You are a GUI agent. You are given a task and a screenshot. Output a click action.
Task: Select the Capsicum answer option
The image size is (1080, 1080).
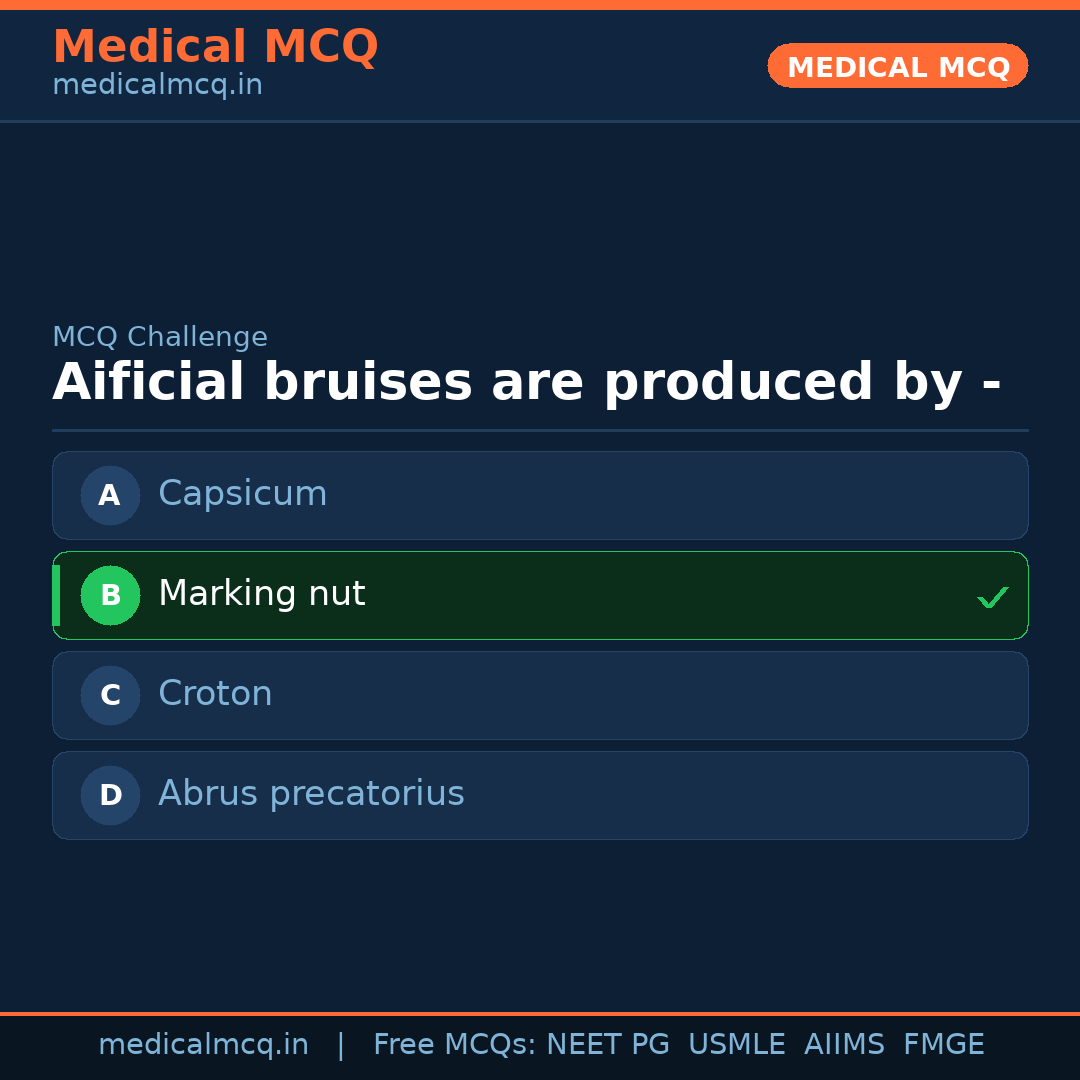pyautogui.click(x=540, y=495)
